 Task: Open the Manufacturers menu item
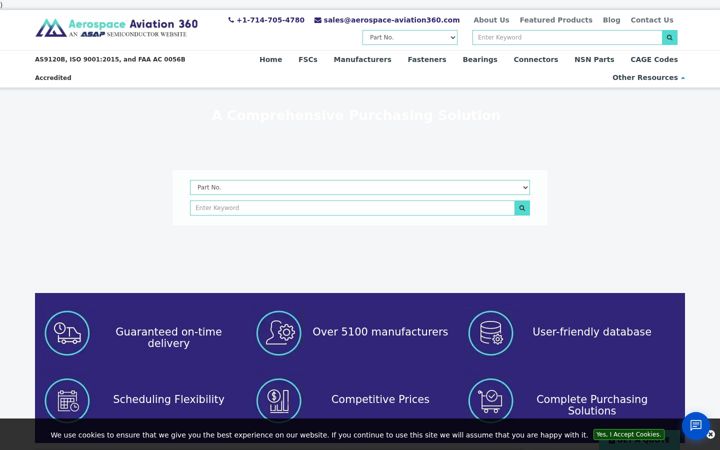pyautogui.click(x=362, y=59)
